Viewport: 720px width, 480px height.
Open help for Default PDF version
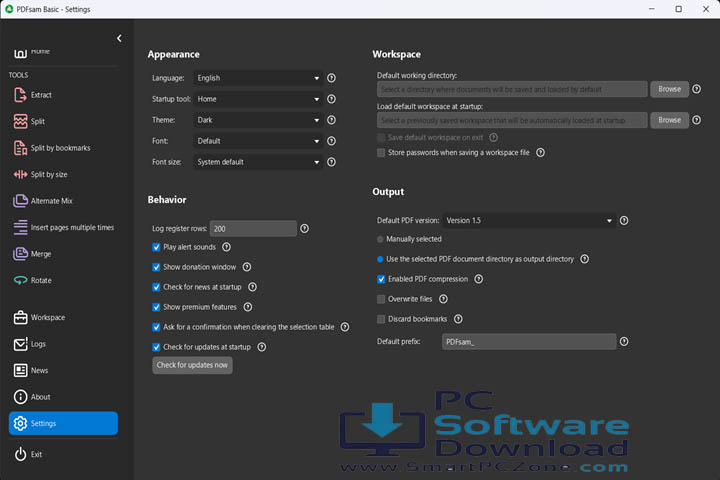(624, 220)
